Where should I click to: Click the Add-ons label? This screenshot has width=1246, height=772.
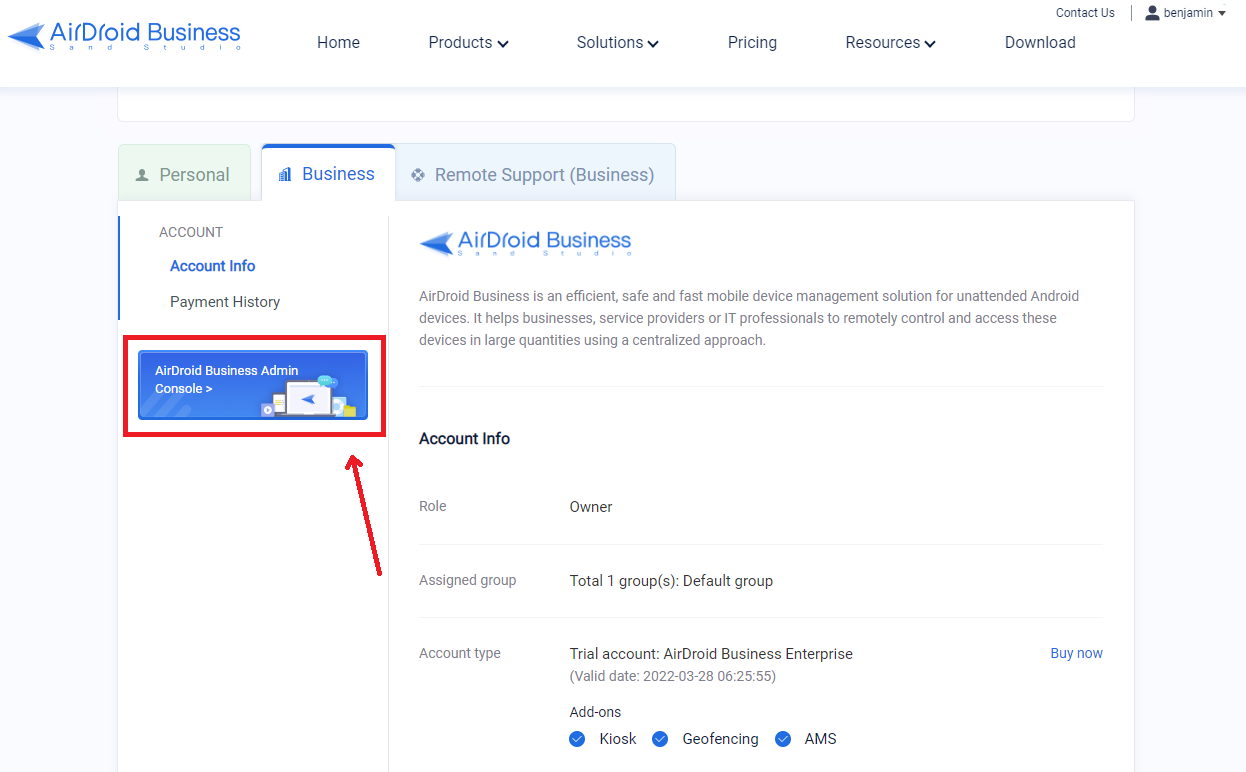point(595,712)
